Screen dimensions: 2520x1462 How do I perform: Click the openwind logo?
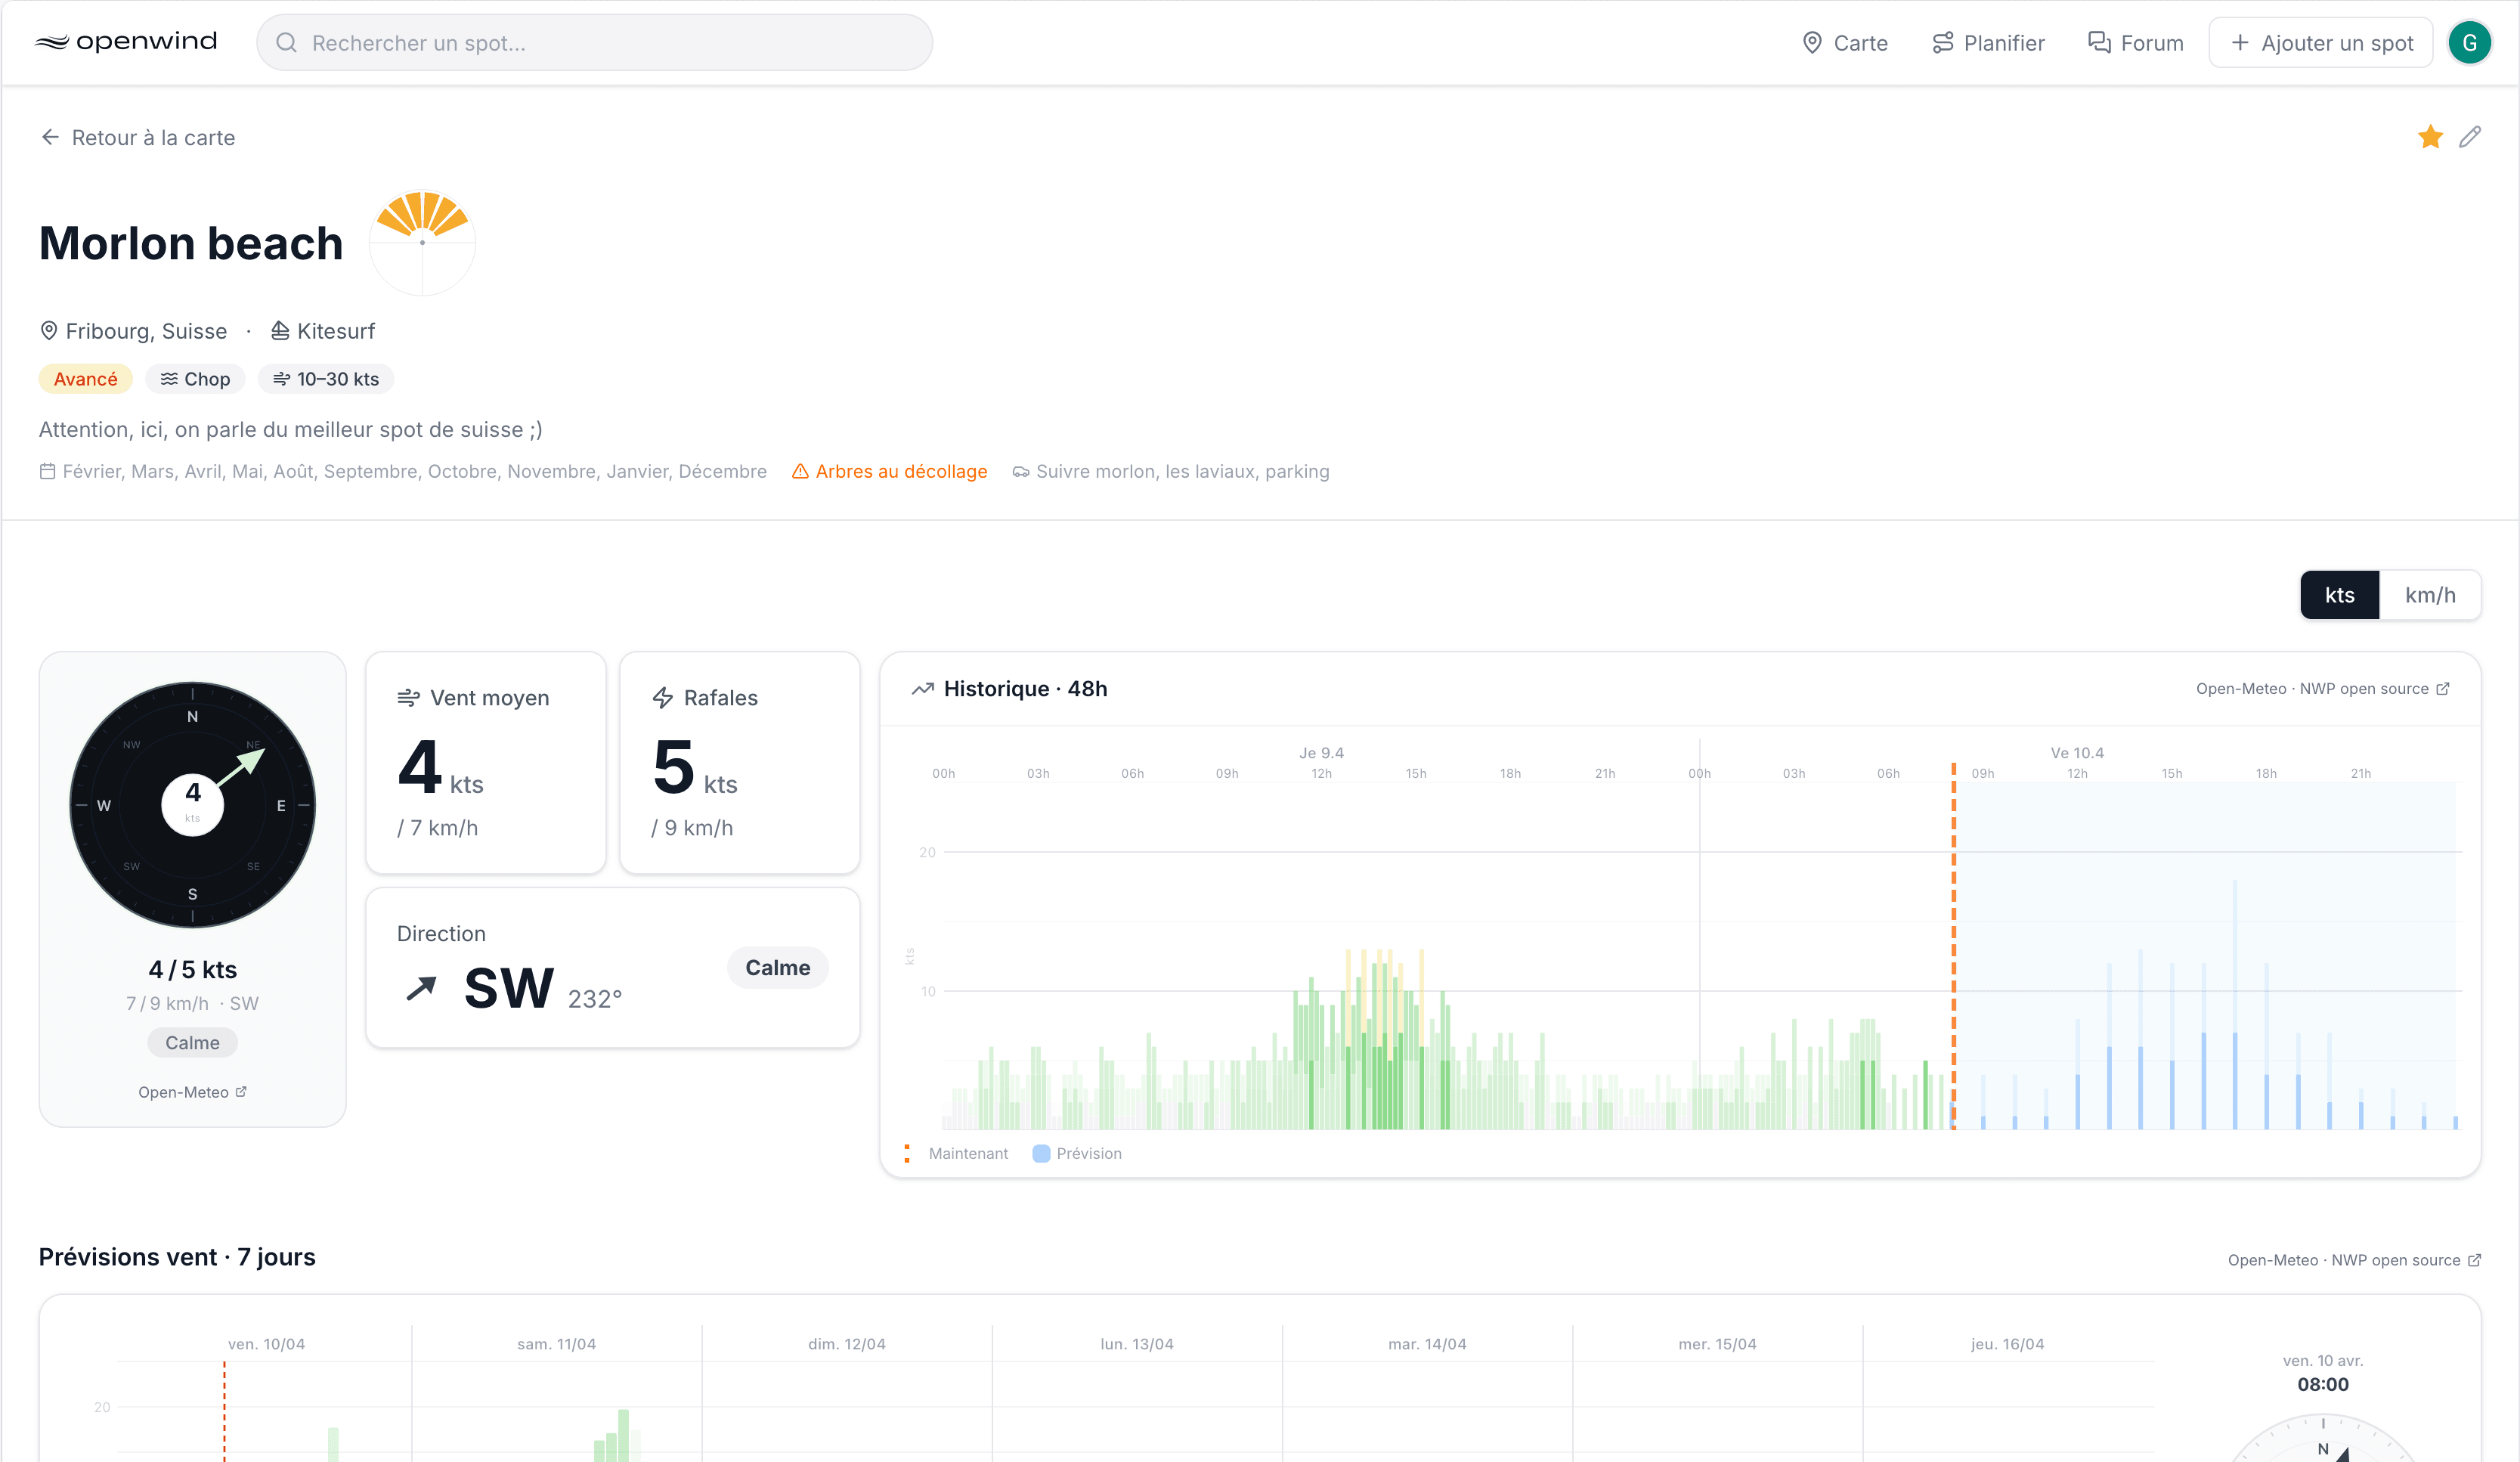(126, 42)
